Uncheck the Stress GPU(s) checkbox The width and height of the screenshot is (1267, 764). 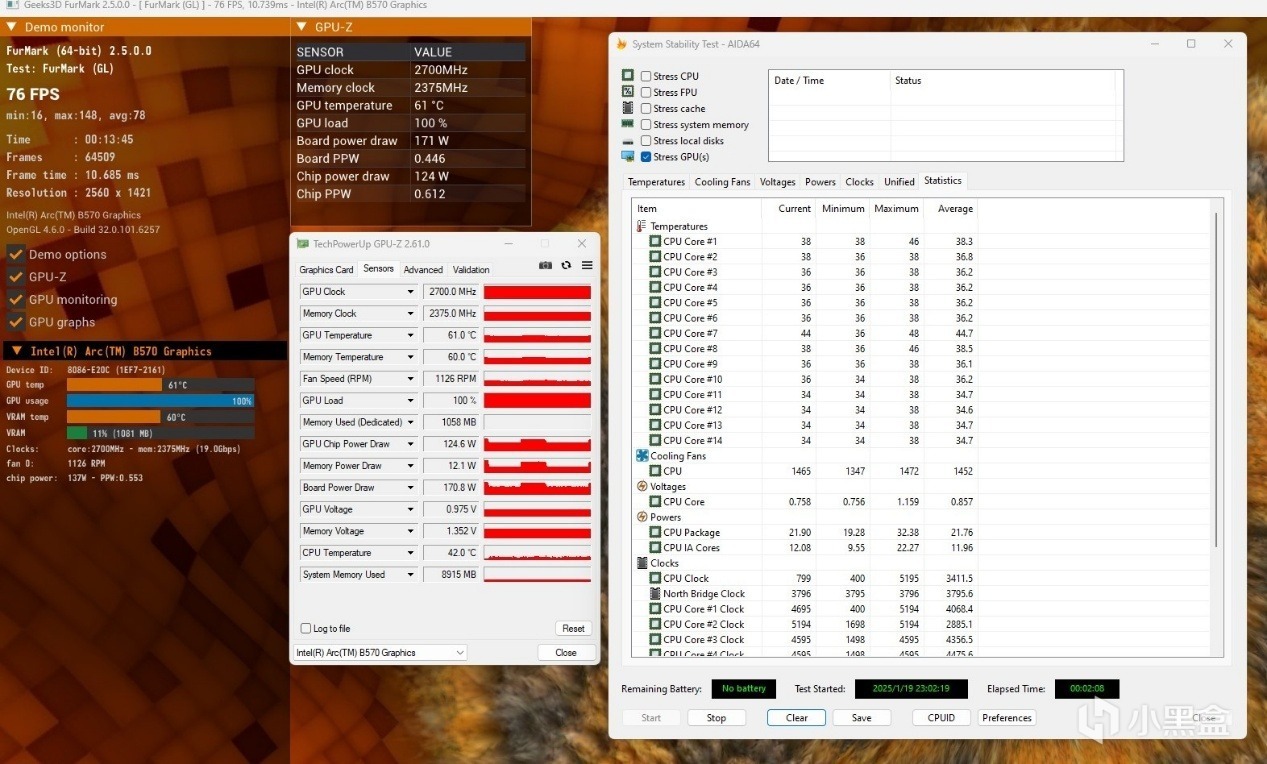click(x=646, y=157)
